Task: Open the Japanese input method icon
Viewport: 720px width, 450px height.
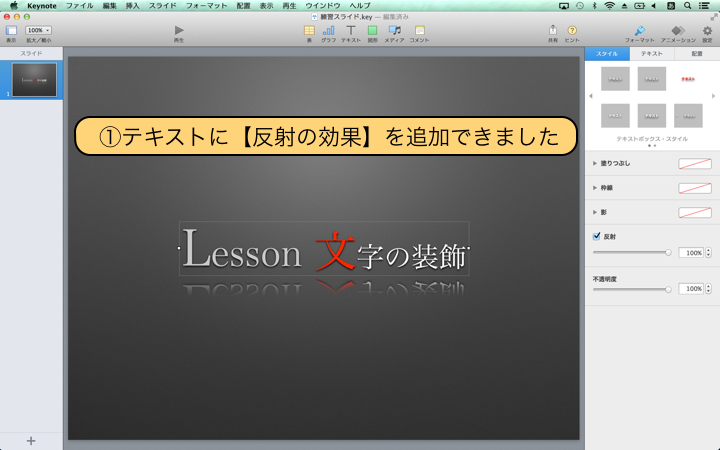Action: pyautogui.click(x=671, y=6)
